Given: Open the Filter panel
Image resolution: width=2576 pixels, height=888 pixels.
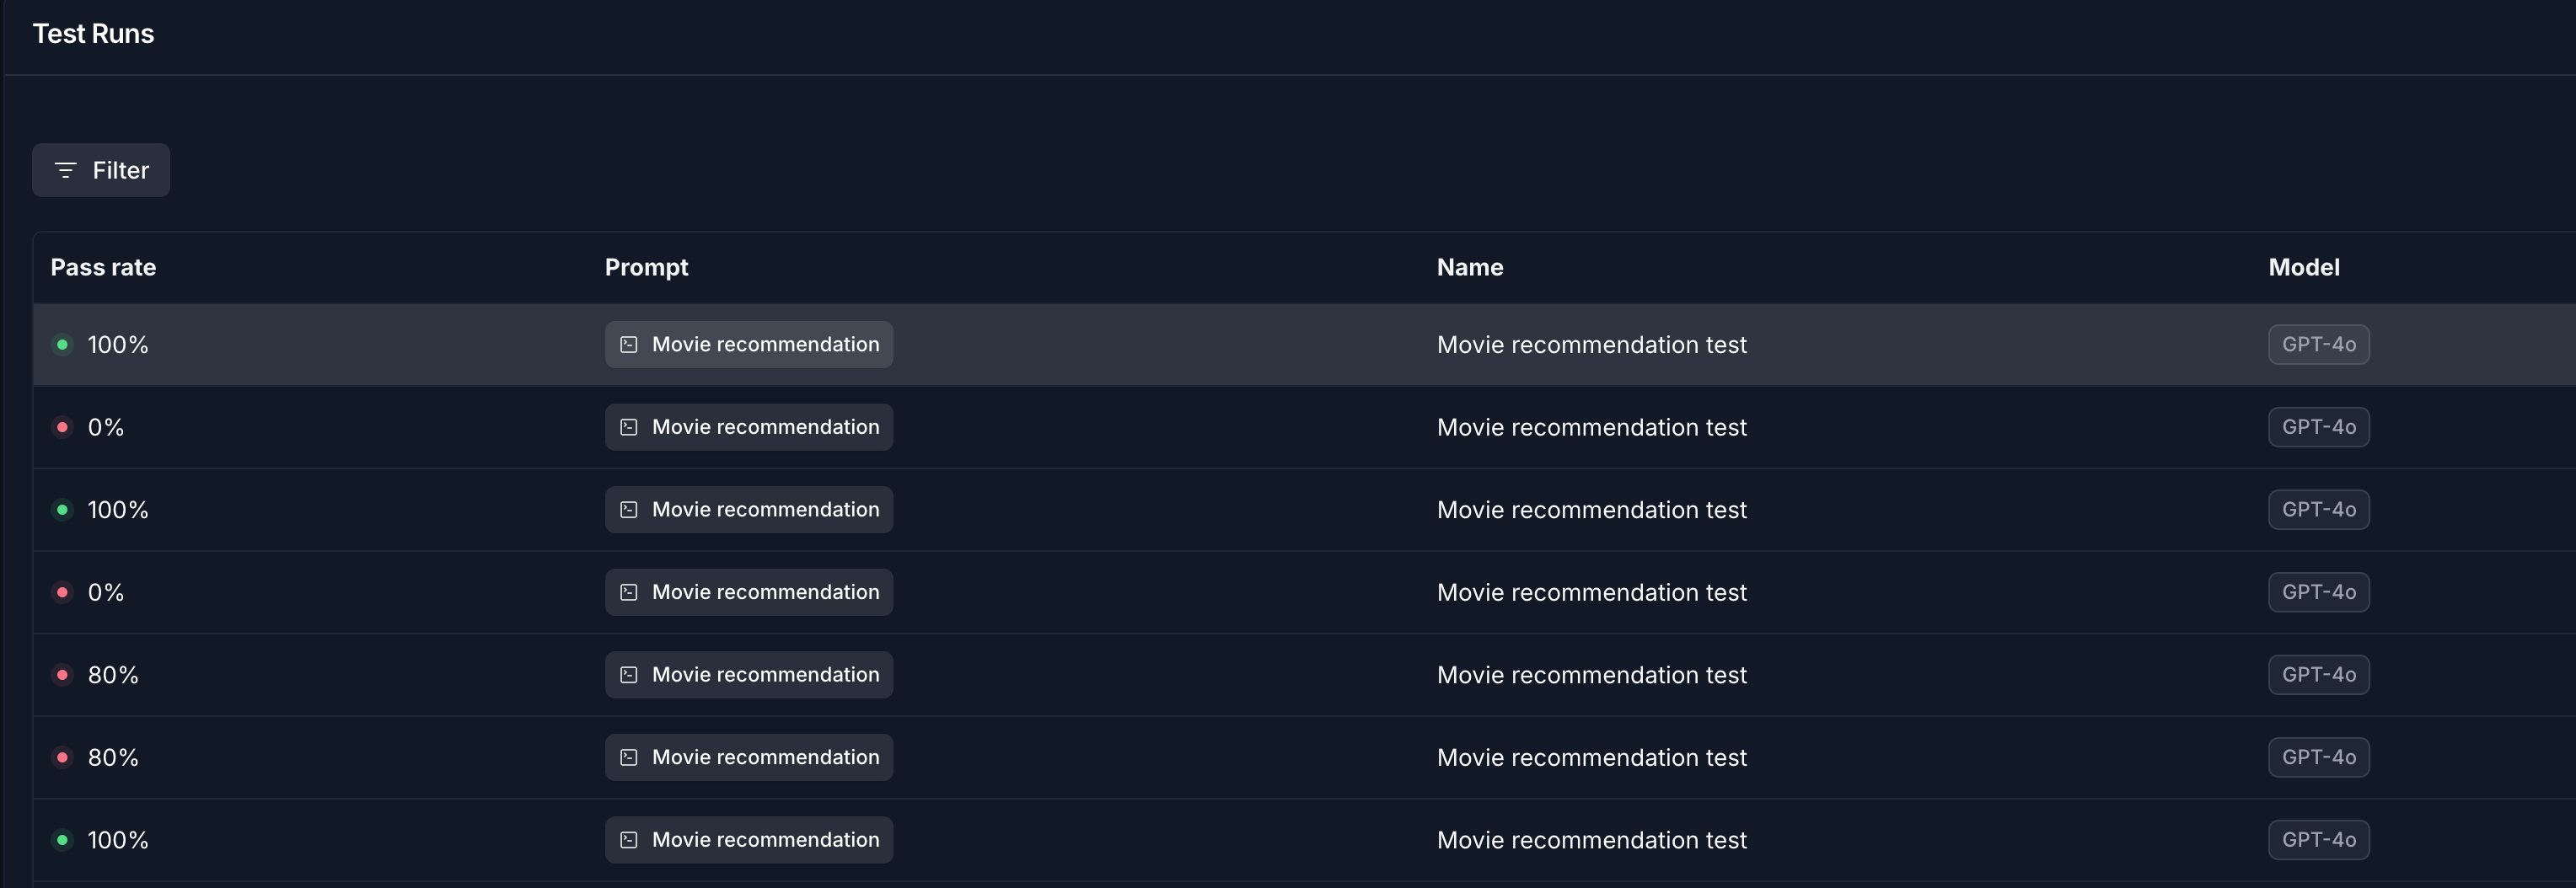Looking at the screenshot, I should point(100,170).
